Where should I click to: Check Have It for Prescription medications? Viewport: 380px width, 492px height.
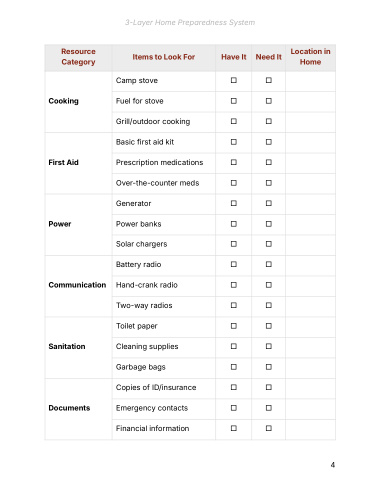(234, 162)
